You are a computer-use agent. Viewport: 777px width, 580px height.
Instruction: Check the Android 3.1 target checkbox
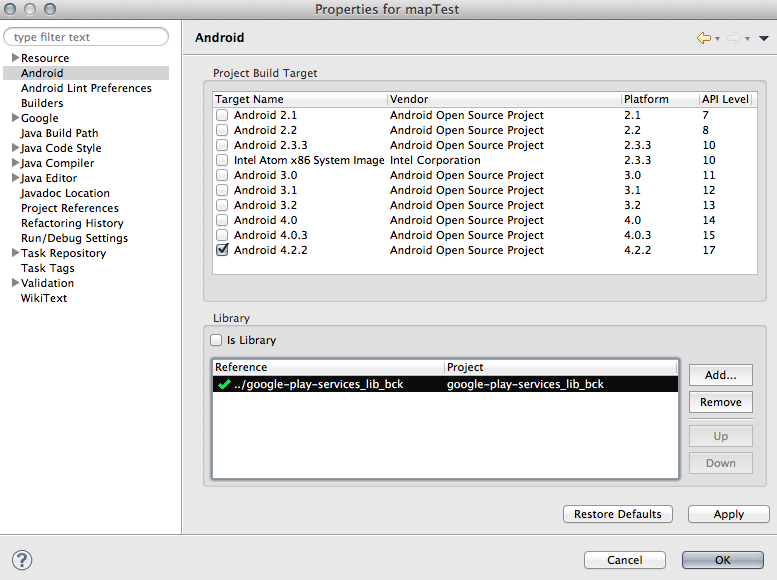pyautogui.click(x=222, y=190)
